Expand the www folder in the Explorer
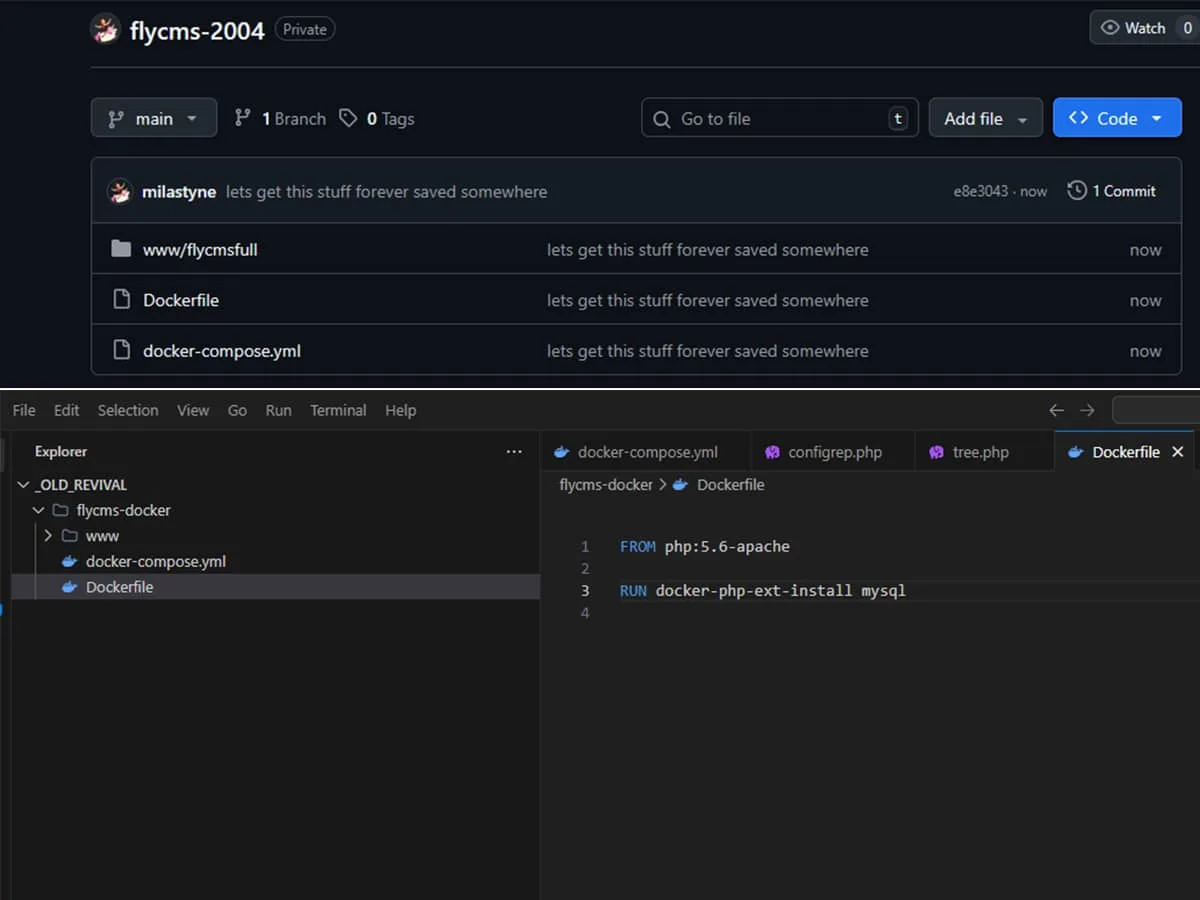The image size is (1200, 900). click(x=49, y=536)
